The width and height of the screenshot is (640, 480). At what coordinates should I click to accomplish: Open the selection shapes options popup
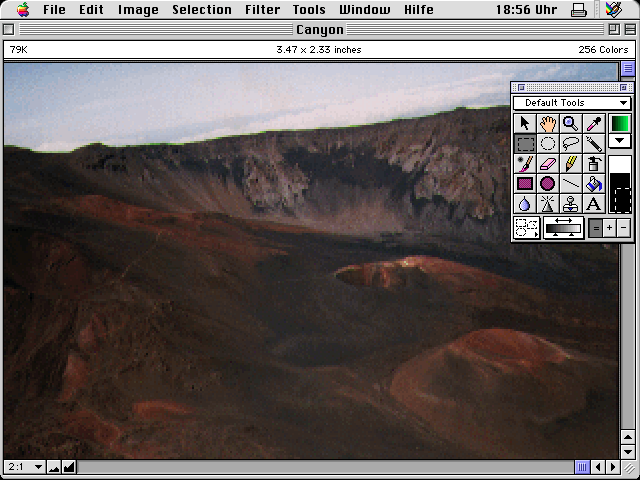pyautogui.click(x=527, y=228)
